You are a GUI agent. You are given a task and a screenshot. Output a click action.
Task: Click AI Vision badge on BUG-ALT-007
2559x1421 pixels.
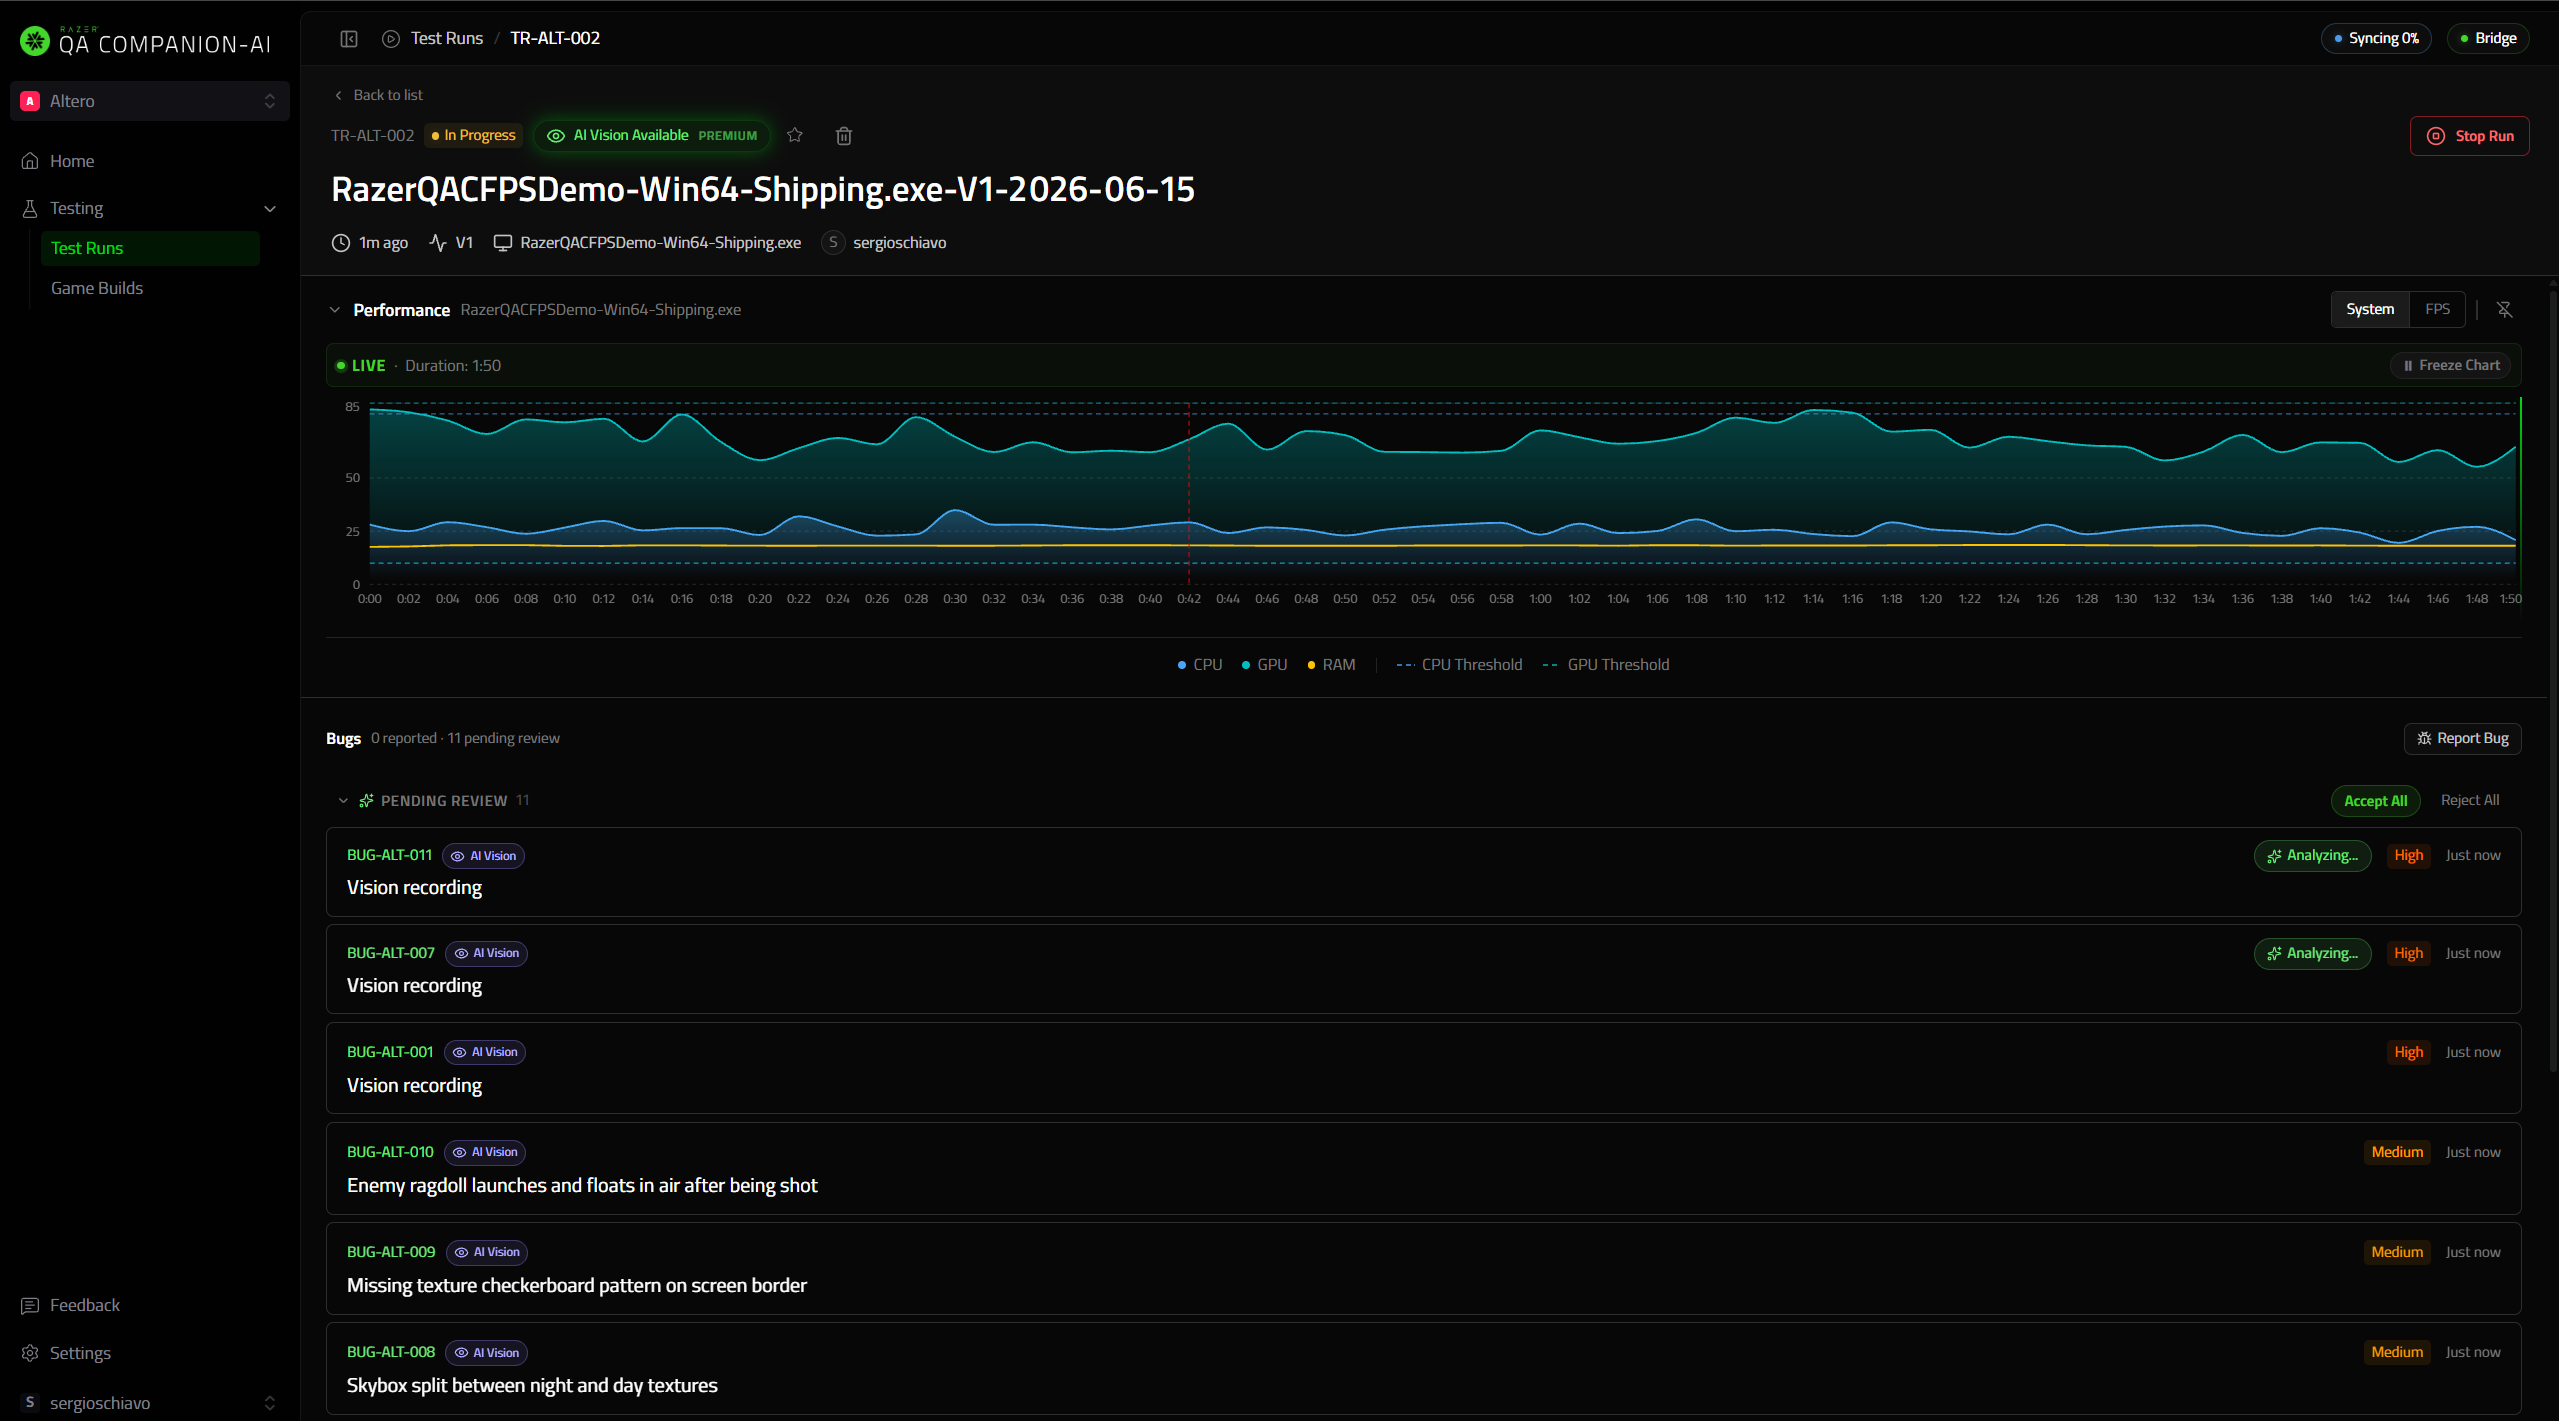(486, 953)
